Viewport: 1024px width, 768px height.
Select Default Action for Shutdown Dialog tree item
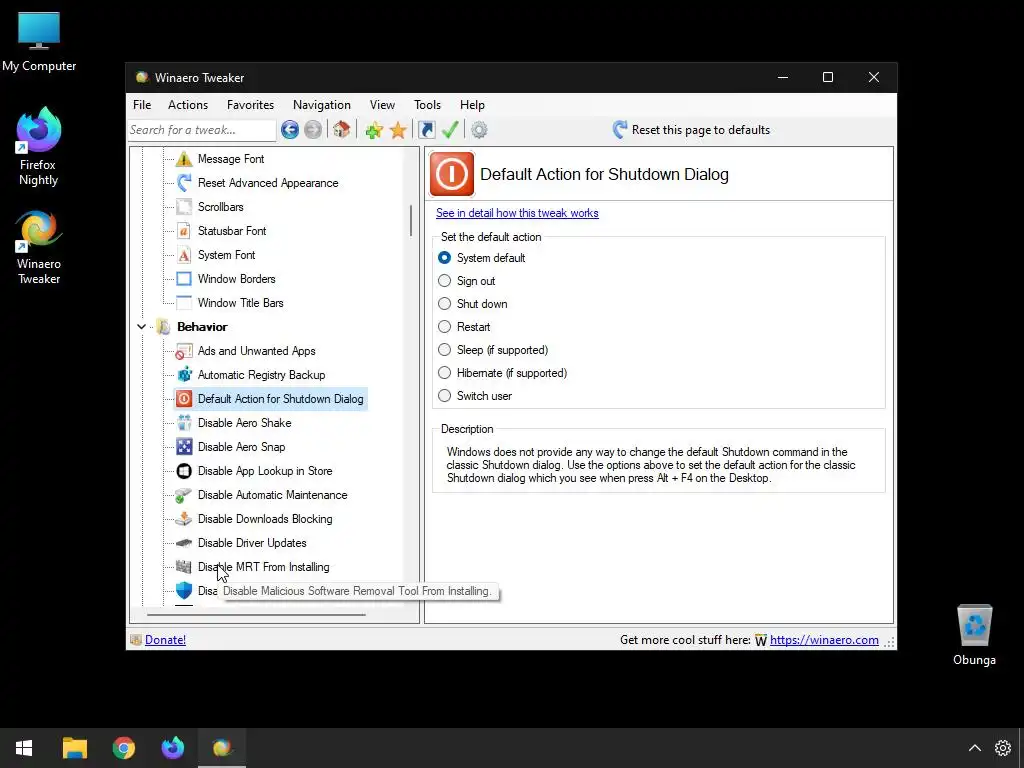click(270, 399)
